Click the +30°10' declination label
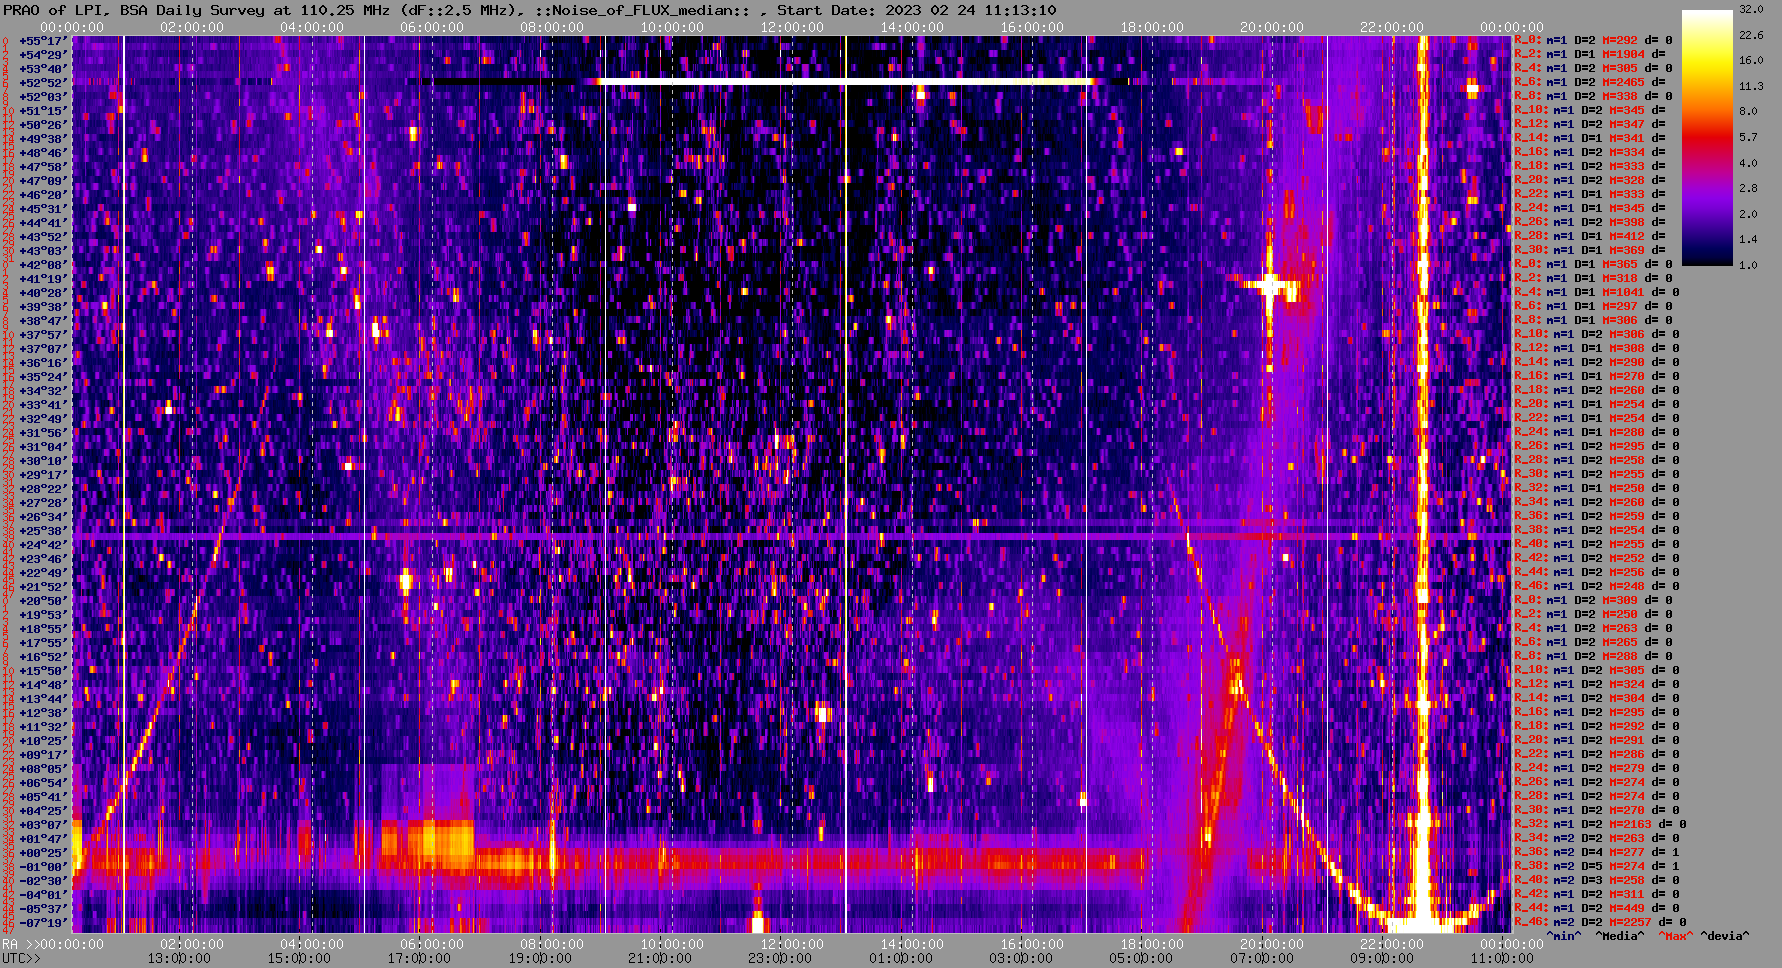 [43, 460]
